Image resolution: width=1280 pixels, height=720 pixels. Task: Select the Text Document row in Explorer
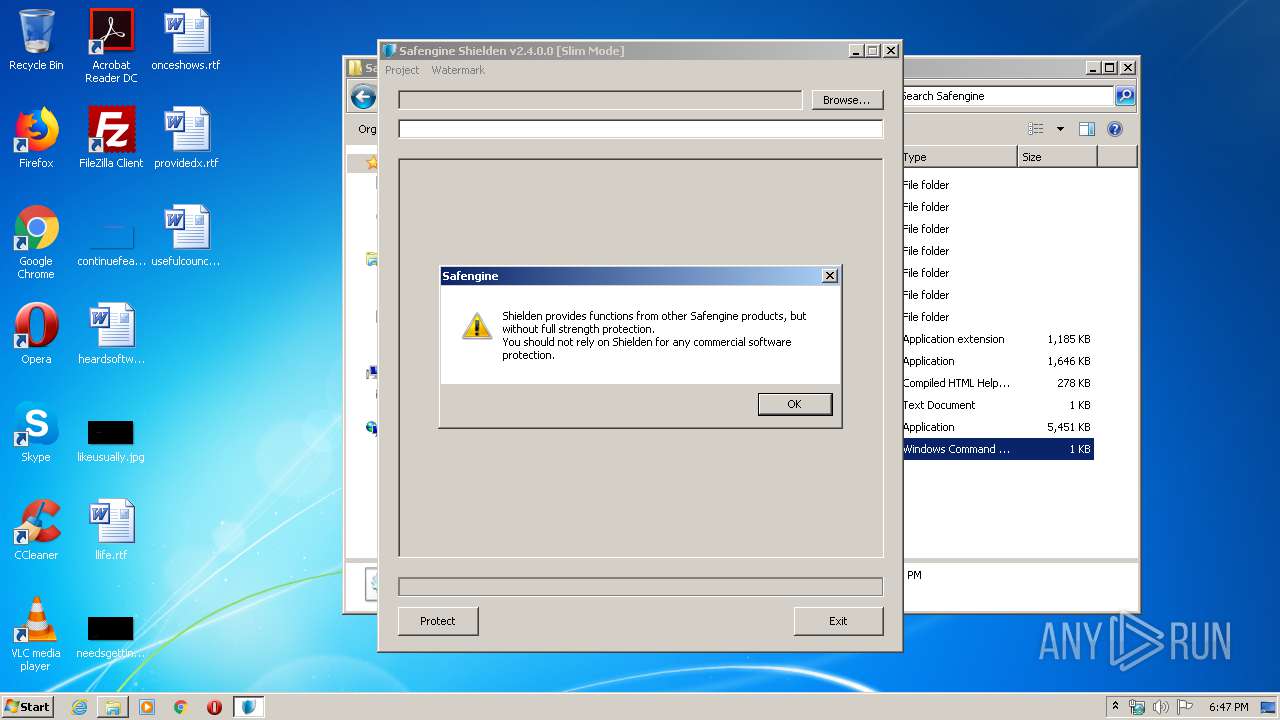pos(997,405)
